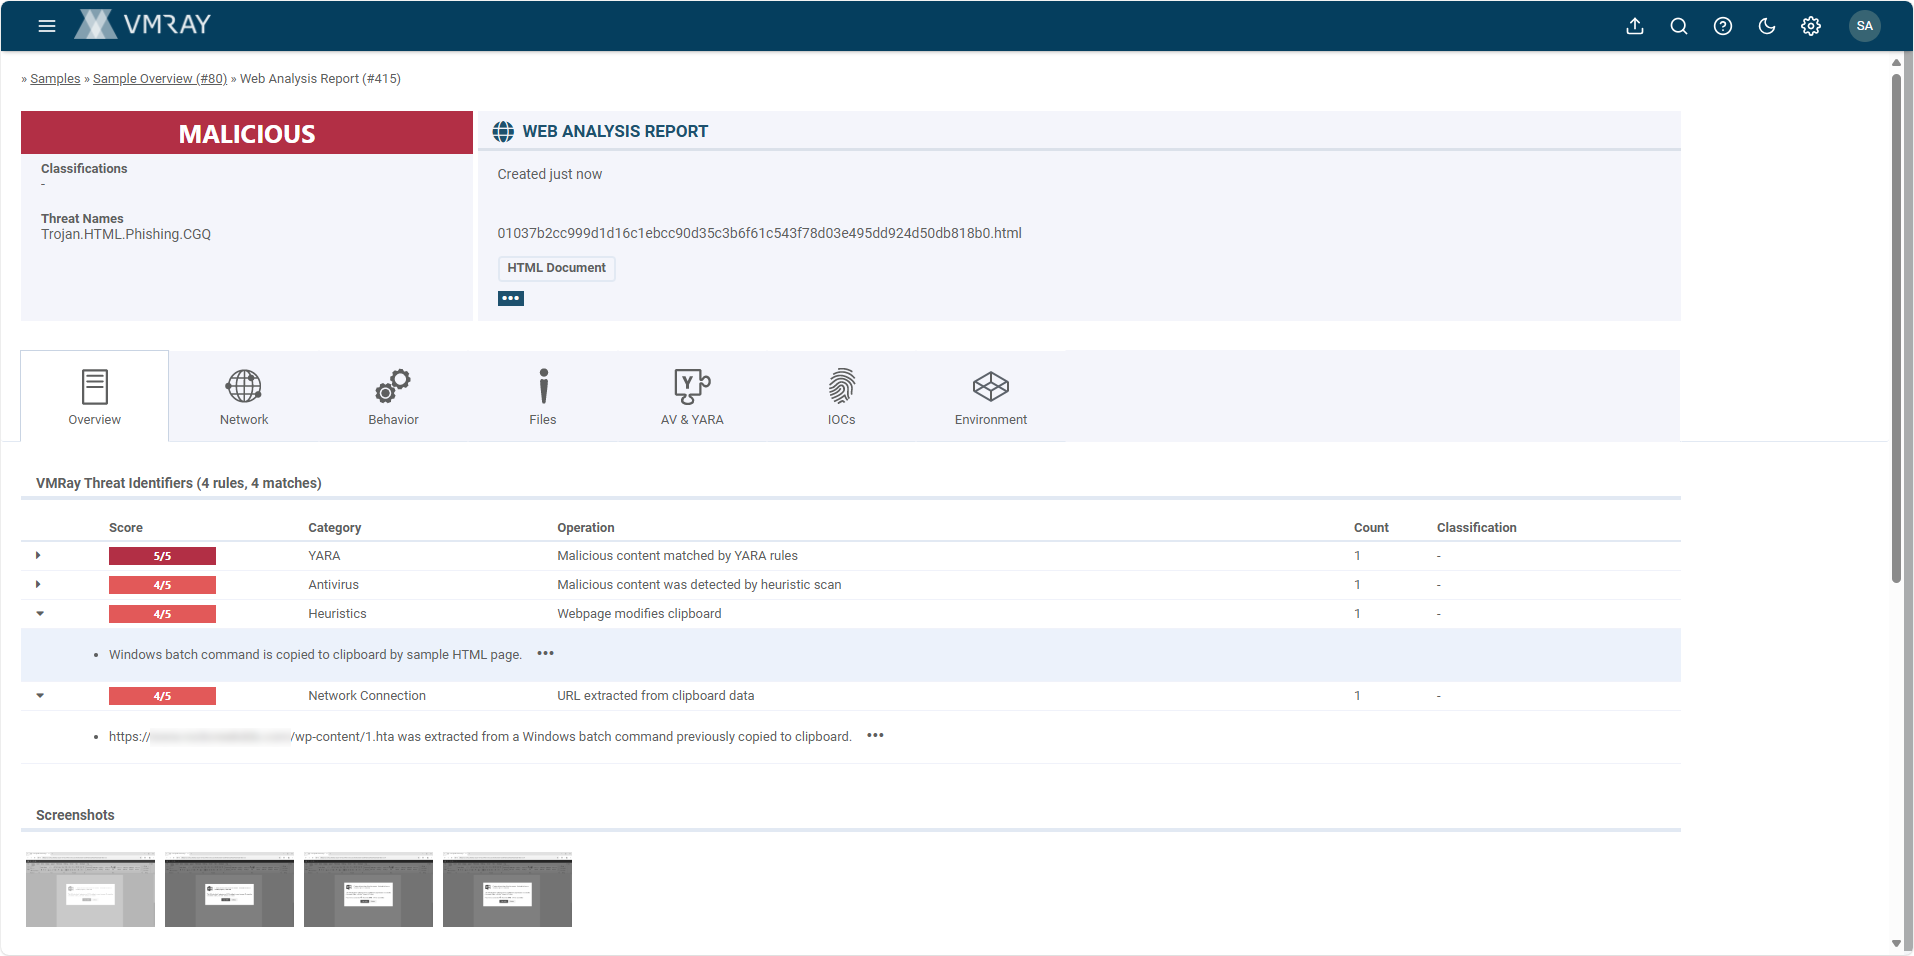Click the Score column header
The width and height of the screenshot is (1914, 956).
[126, 528]
